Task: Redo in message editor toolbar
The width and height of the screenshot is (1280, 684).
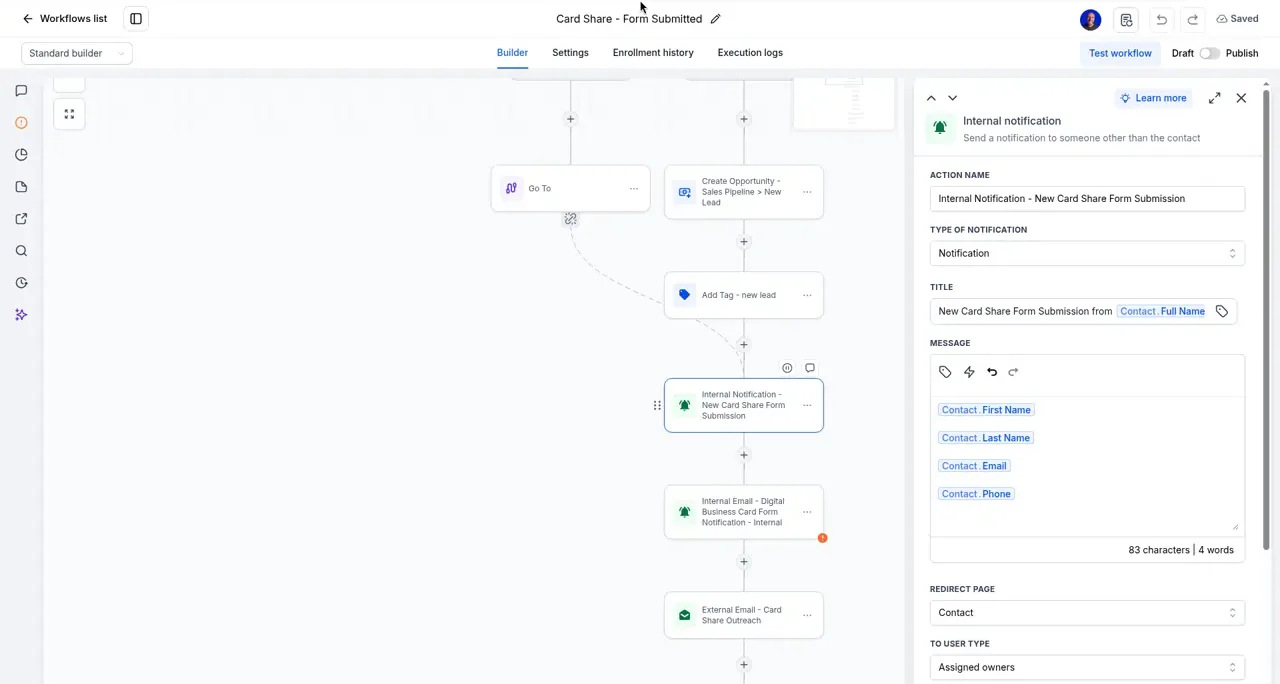Action: (1013, 372)
